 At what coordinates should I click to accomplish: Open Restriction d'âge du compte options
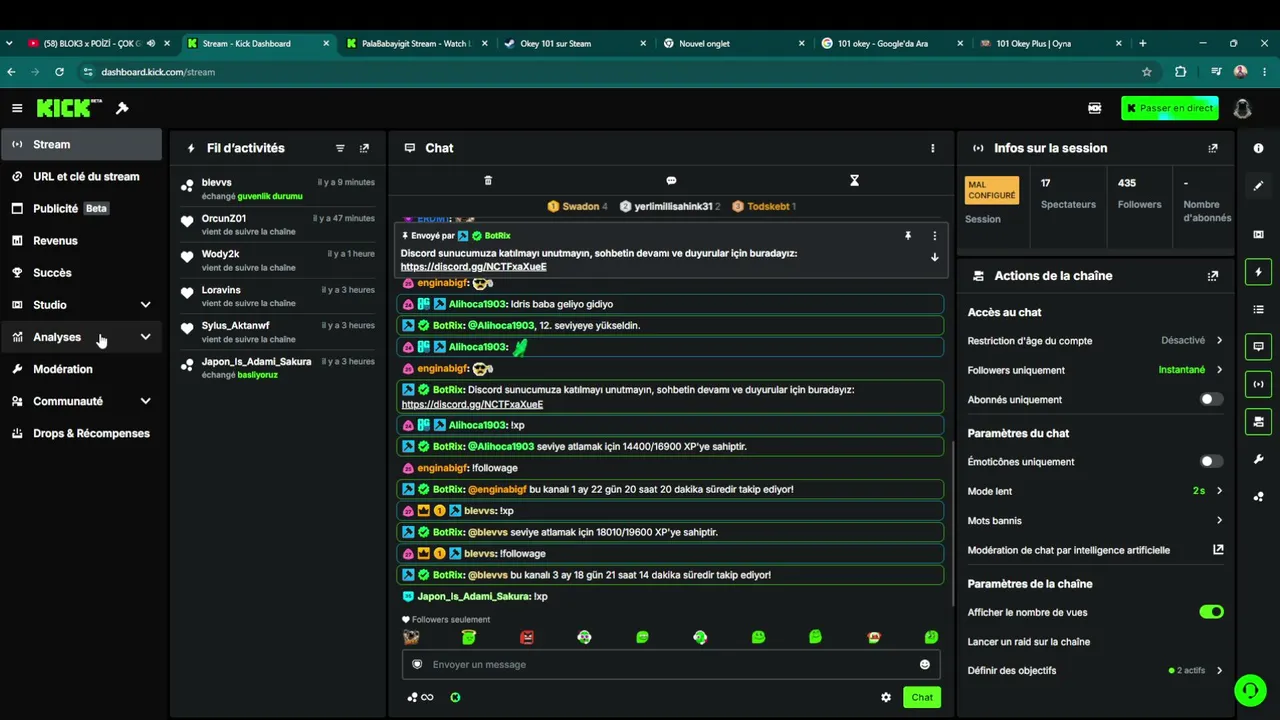point(1095,341)
